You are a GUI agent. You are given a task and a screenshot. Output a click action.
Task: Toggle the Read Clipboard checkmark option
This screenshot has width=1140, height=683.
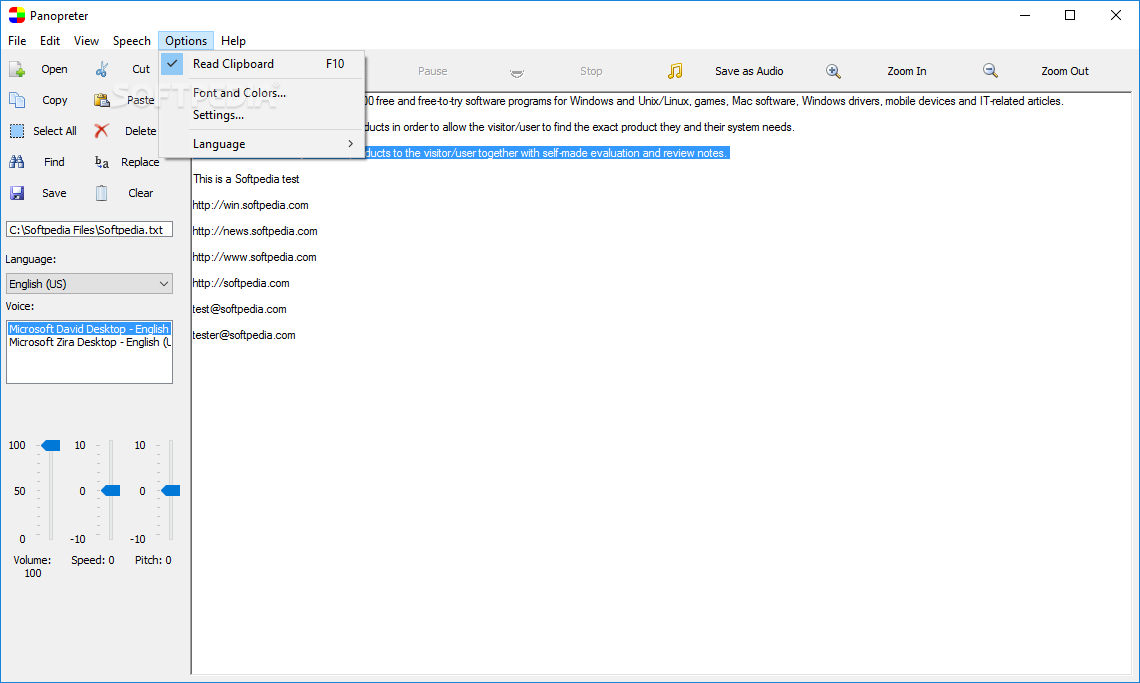pos(262,64)
